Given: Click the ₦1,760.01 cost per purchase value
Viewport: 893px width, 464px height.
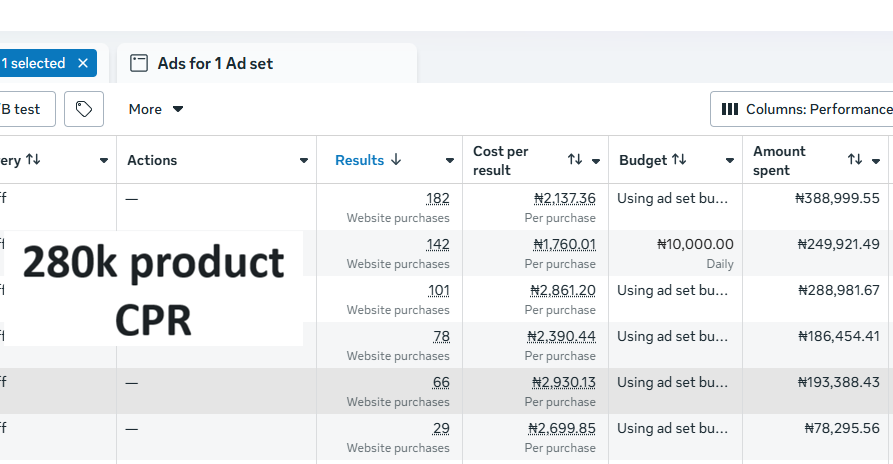Looking at the screenshot, I should [x=564, y=244].
